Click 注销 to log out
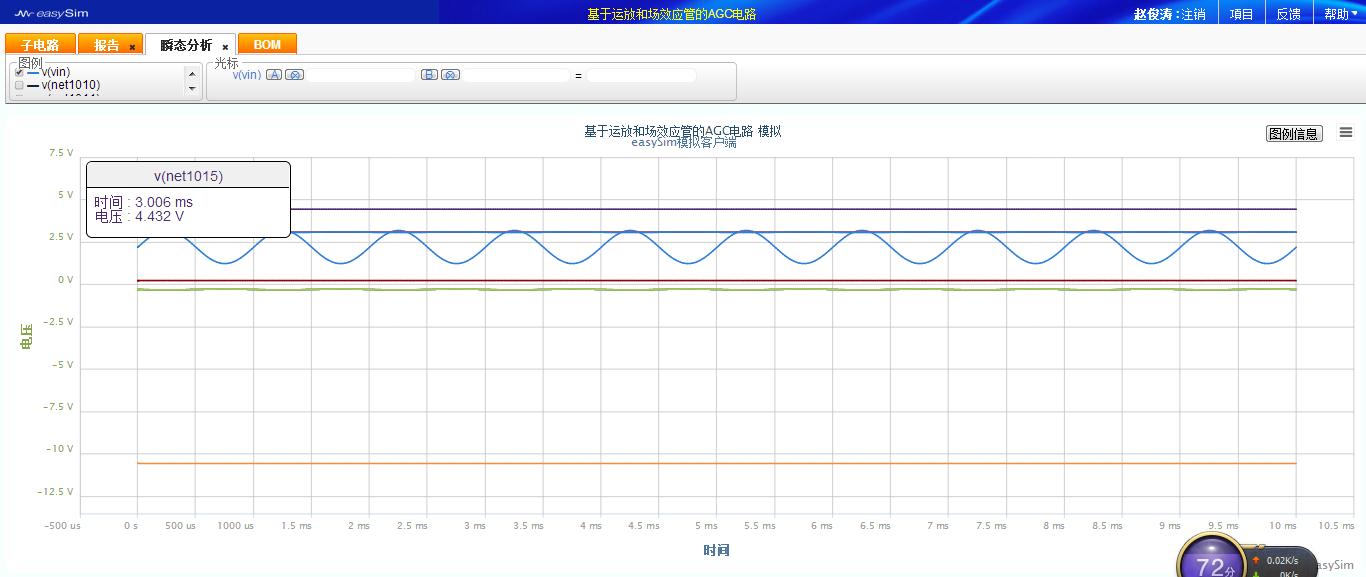This screenshot has height=577, width=1366. coord(1193,14)
